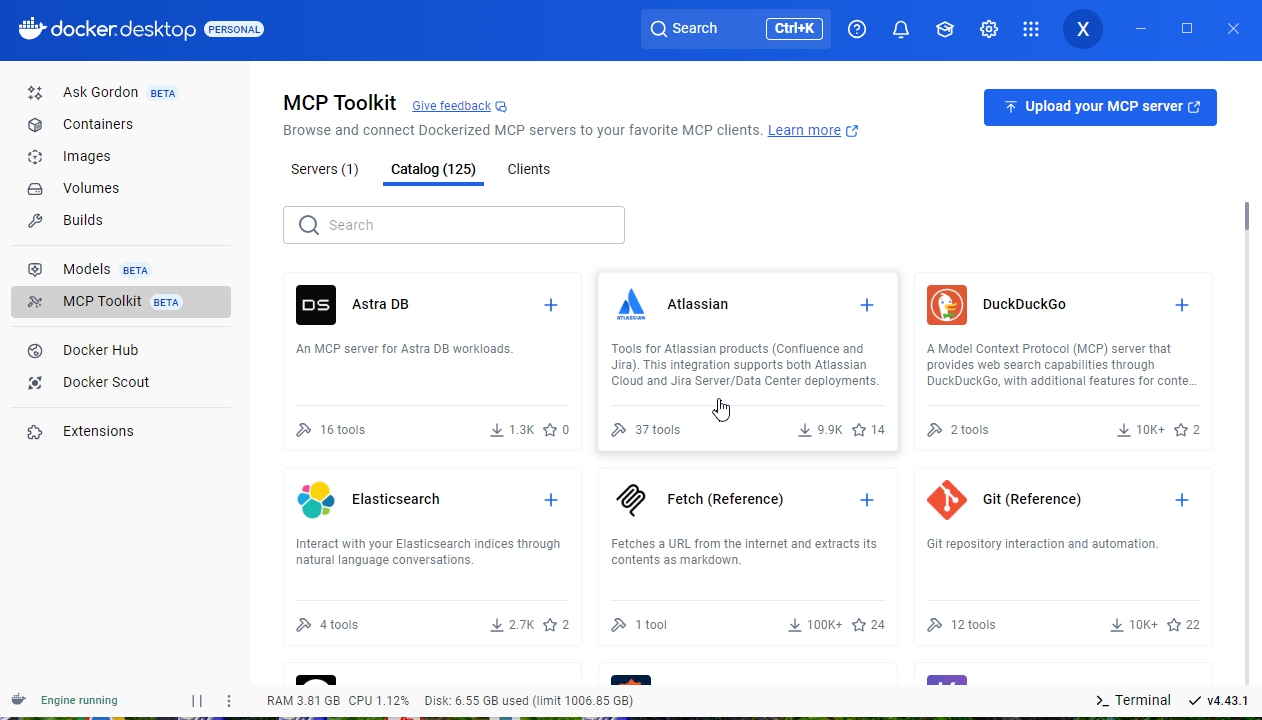Screen dimensions: 1262x720
Task: Open the Elasticsearch card title
Action: [396, 499]
